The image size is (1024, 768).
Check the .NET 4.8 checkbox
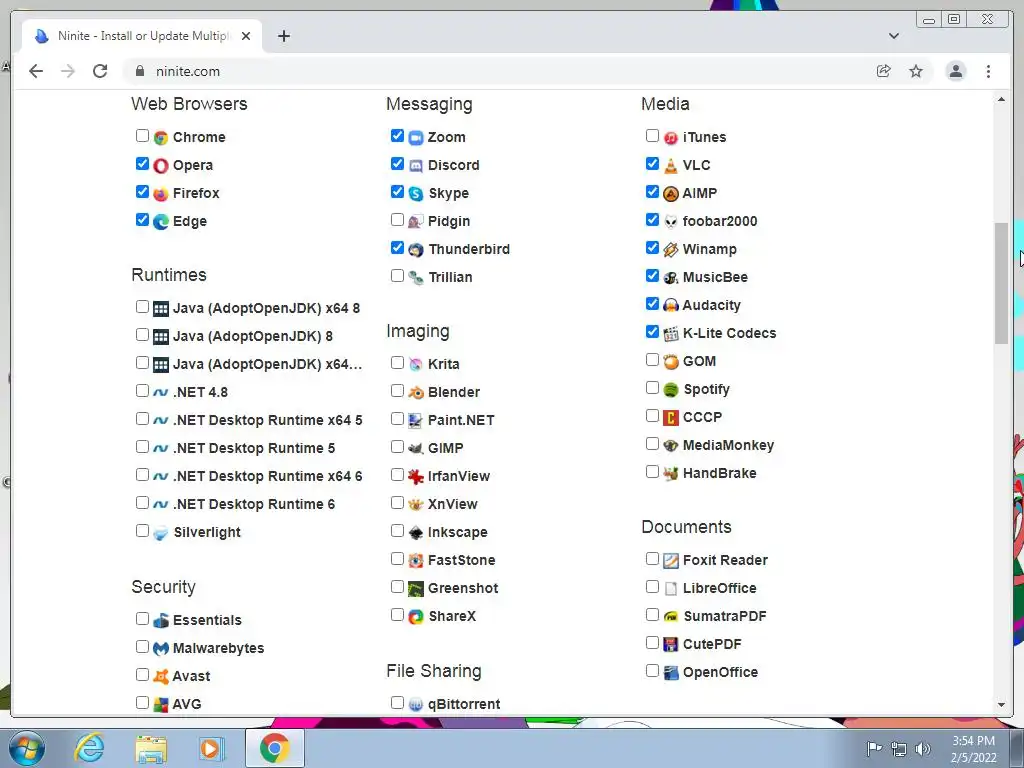pyautogui.click(x=142, y=391)
